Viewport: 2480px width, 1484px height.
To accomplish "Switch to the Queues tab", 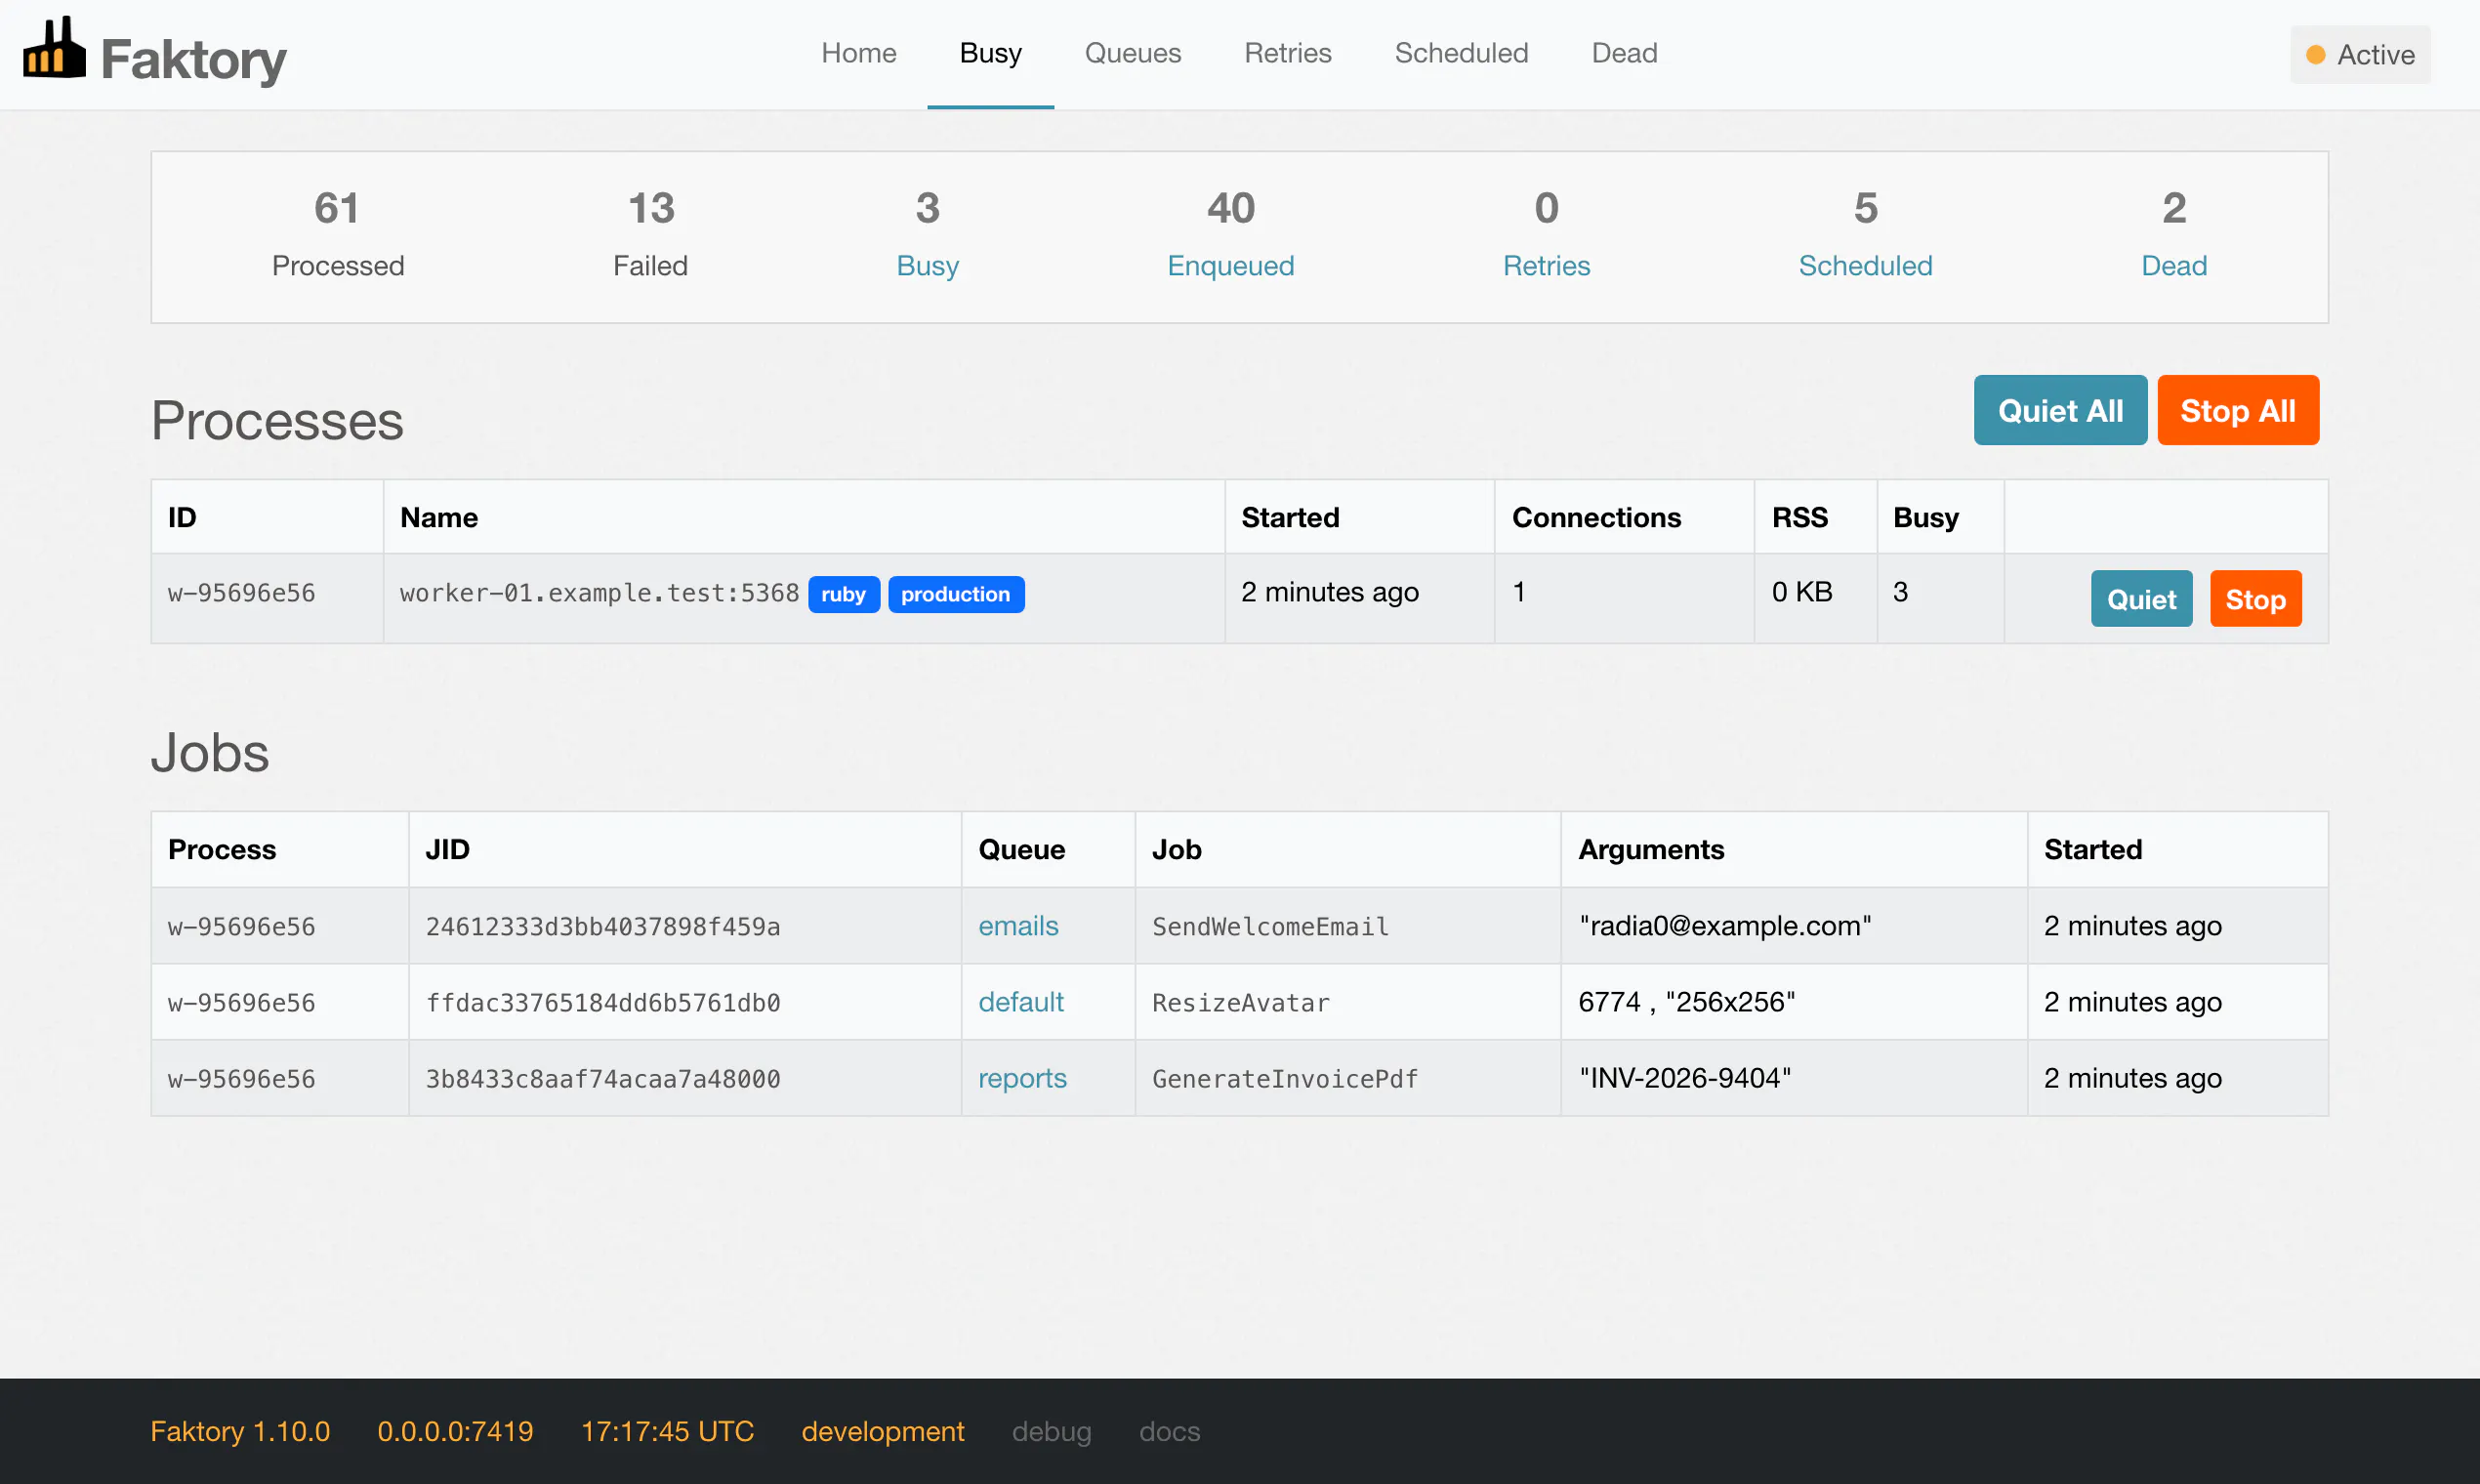I will click(x=1132, y=53).
